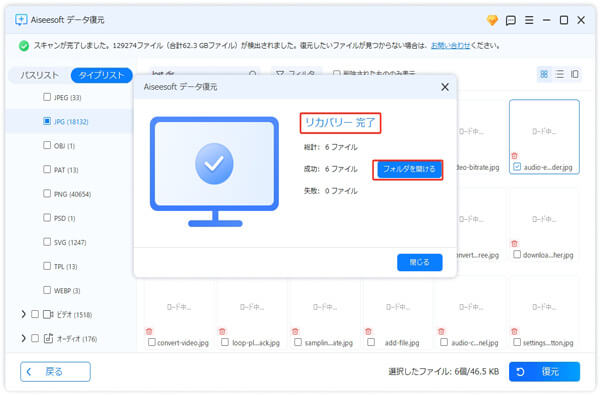Select the PNG (40654) tree row
This screenshot has height=395, width=600.
tap(69, 194)
